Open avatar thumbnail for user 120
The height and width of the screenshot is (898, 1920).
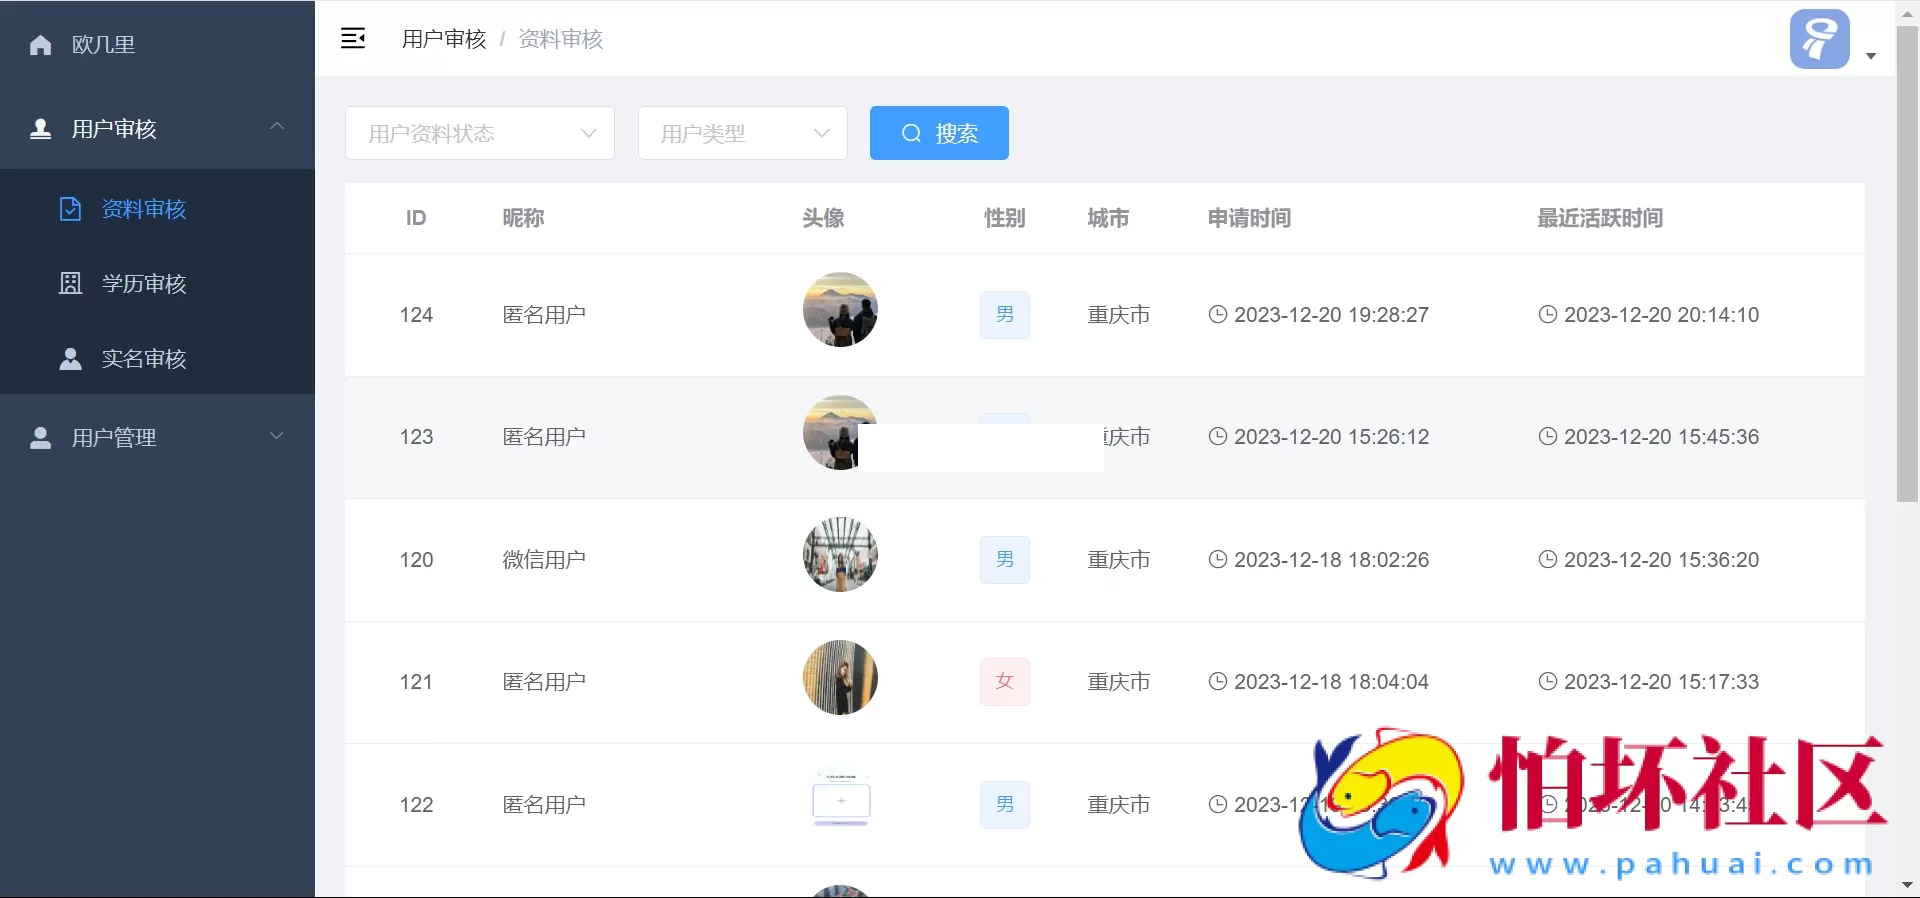(x=840, y=555)
